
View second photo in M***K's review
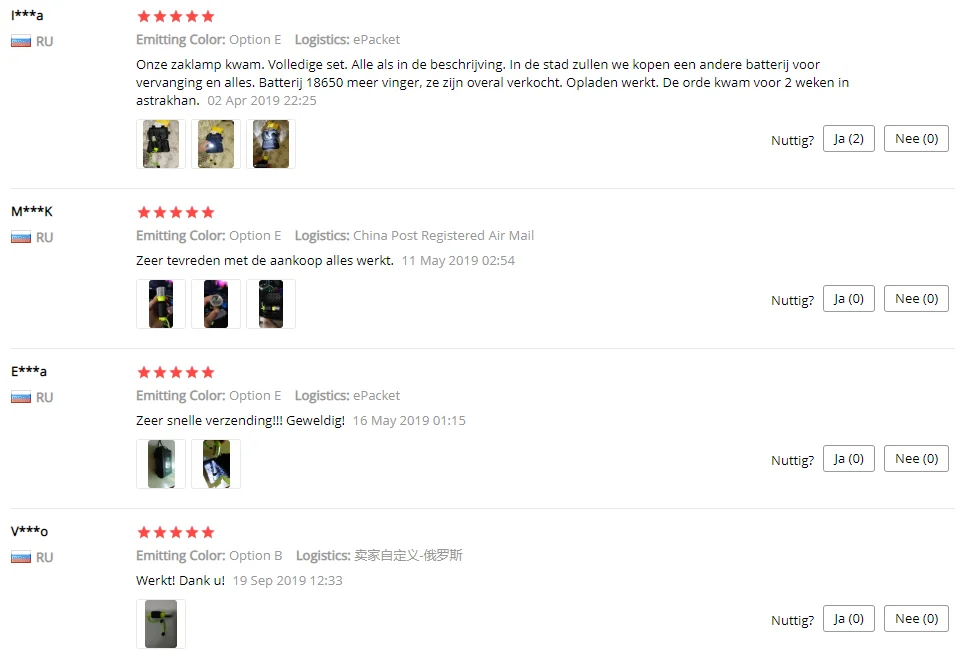(x=216, y=303)
